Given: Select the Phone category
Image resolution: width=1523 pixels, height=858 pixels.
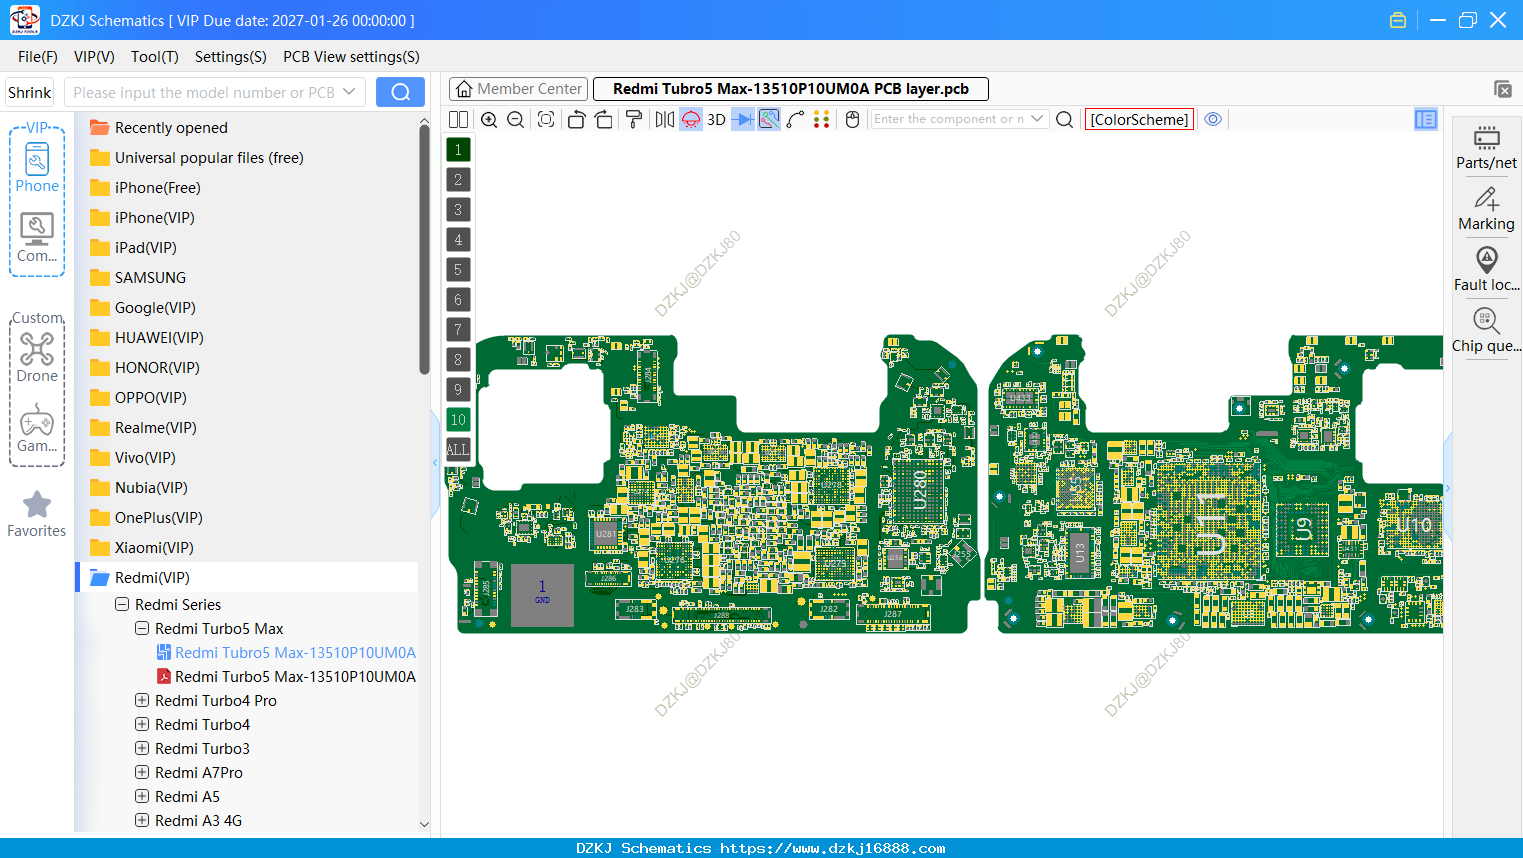Looking at the screenshot, I should tap(37, 167).
